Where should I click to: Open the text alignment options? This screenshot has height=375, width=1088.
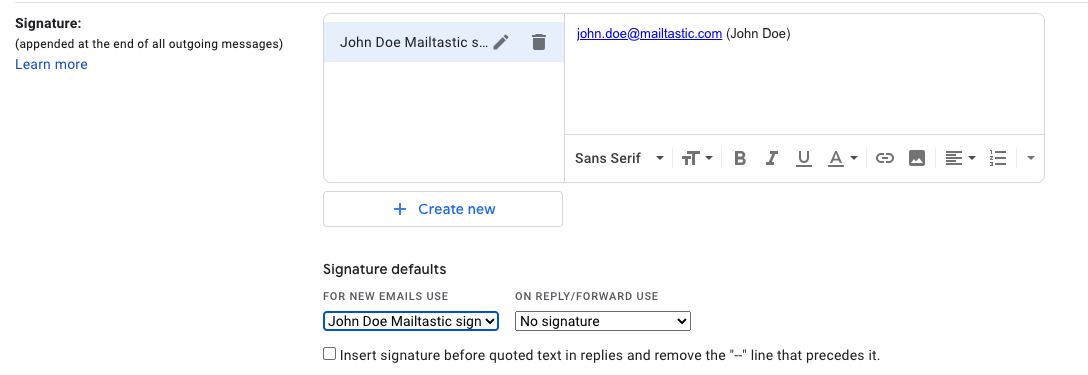[961, 158]
